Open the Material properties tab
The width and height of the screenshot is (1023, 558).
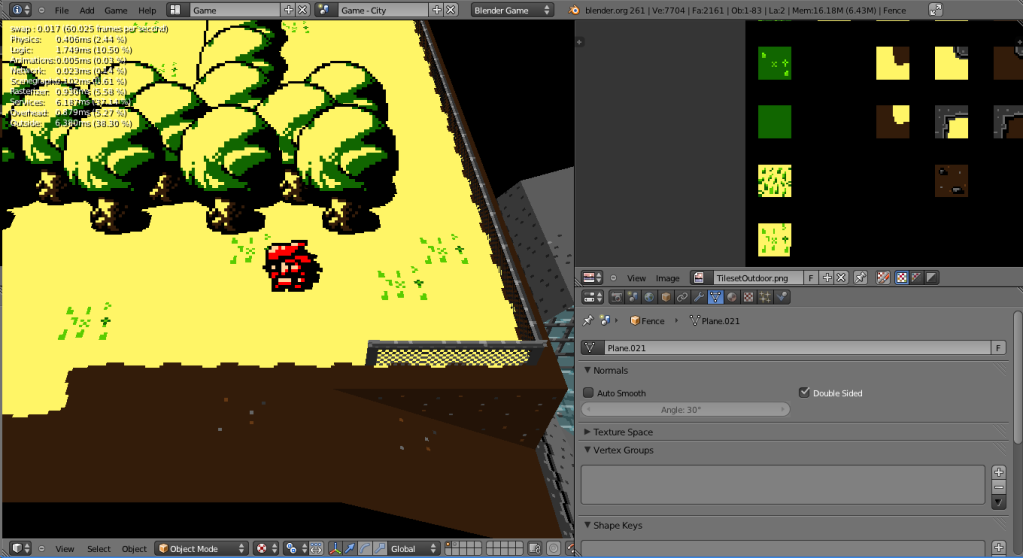click(x=732, y=297)
